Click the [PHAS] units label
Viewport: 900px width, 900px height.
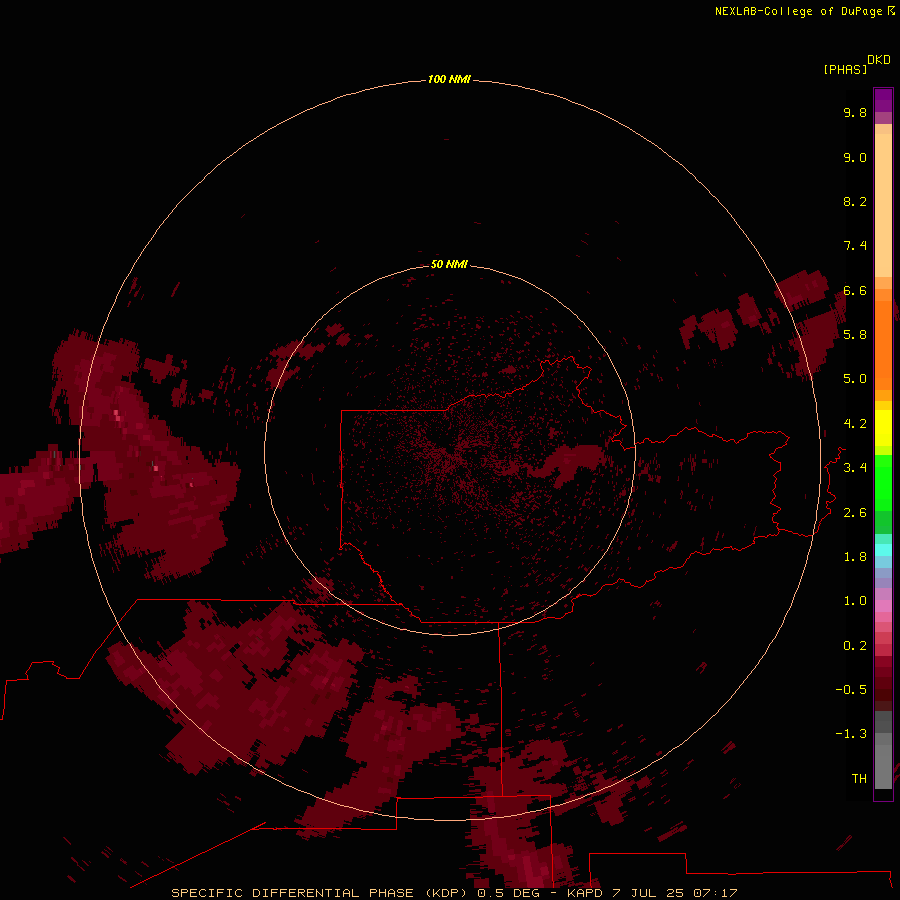tap(845, 69)
